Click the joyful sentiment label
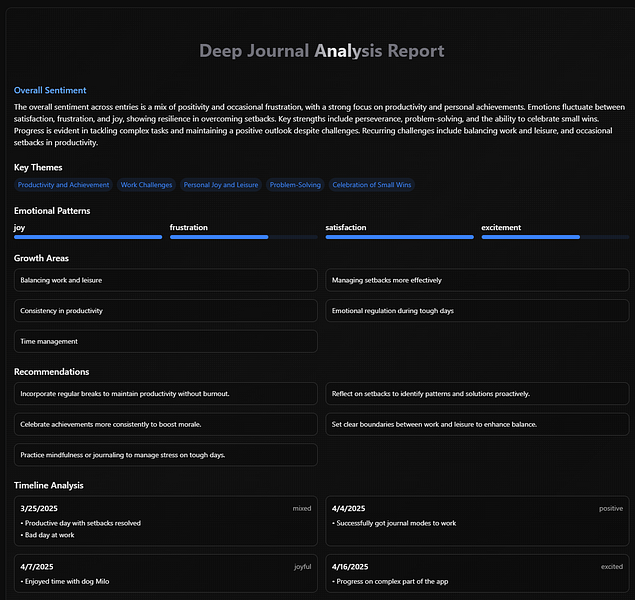 point(303,567)
